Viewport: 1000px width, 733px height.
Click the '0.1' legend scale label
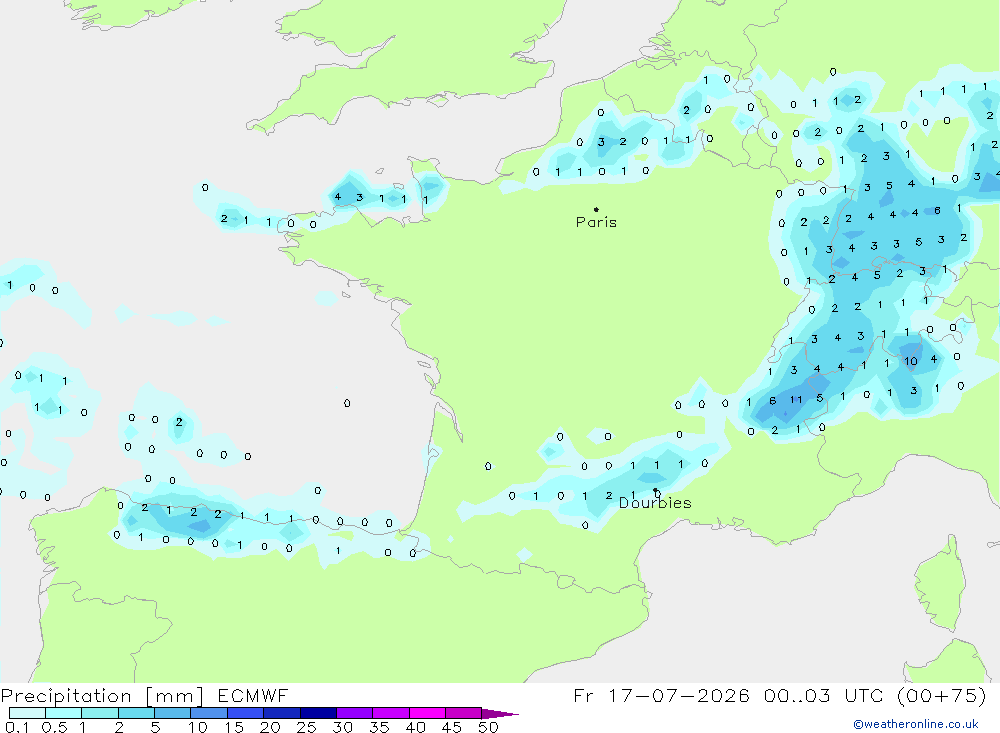[17, 727]
